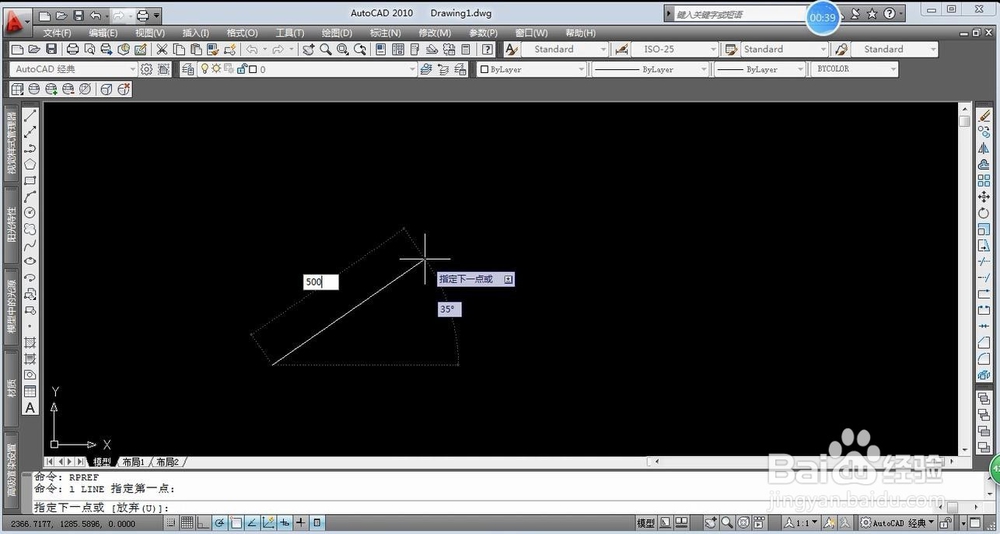This screenshot has width=1000, height=534.
Task: Open the Hatch tool
Action: [x=30, y=343]
